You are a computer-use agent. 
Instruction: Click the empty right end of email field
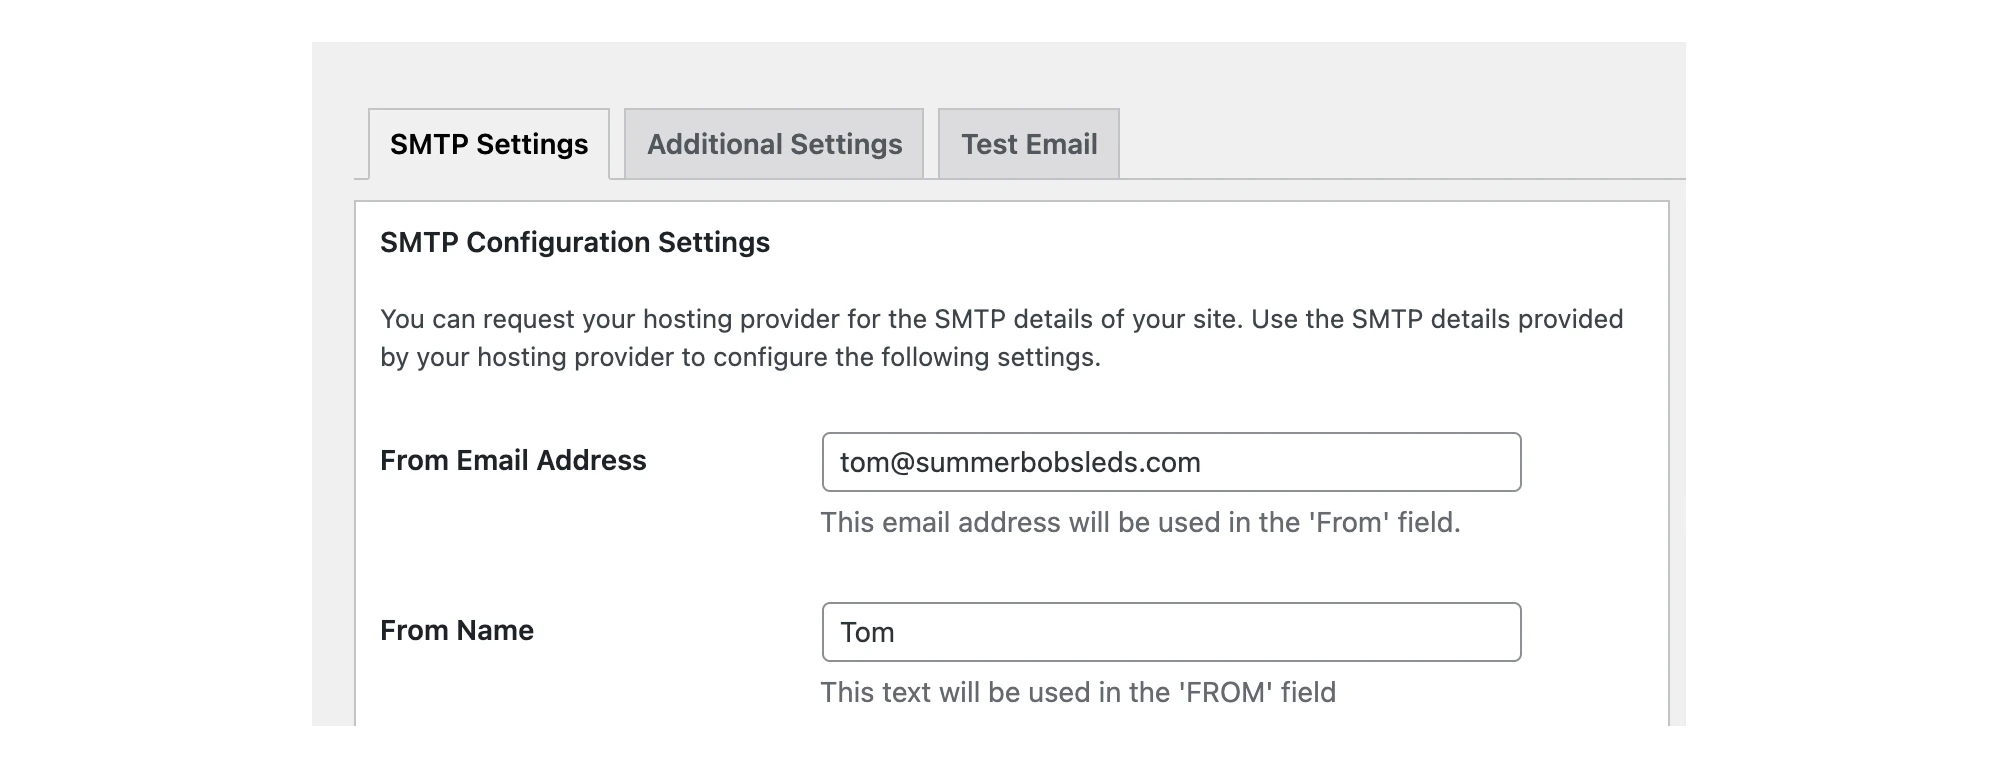[x=1450, y=462]
